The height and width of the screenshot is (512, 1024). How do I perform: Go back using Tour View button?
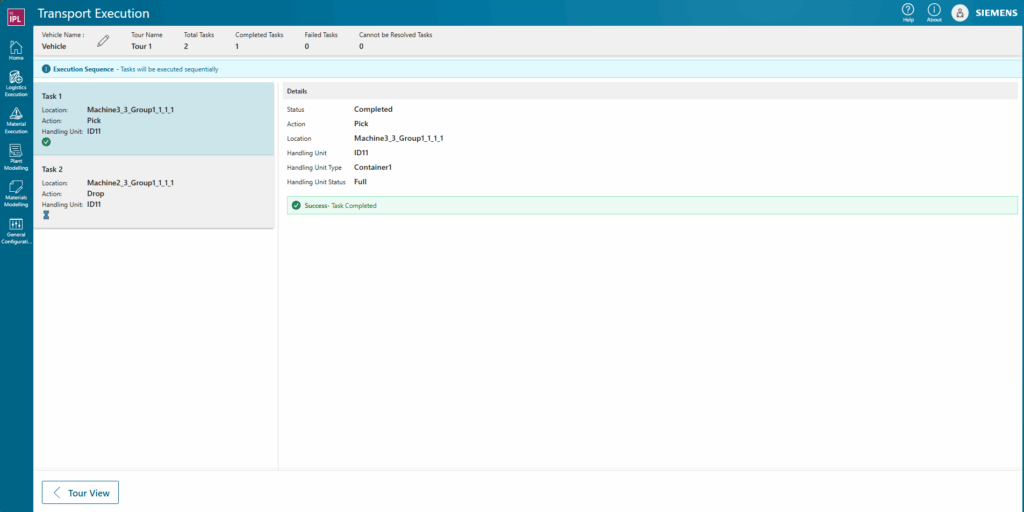pos(80,492)
